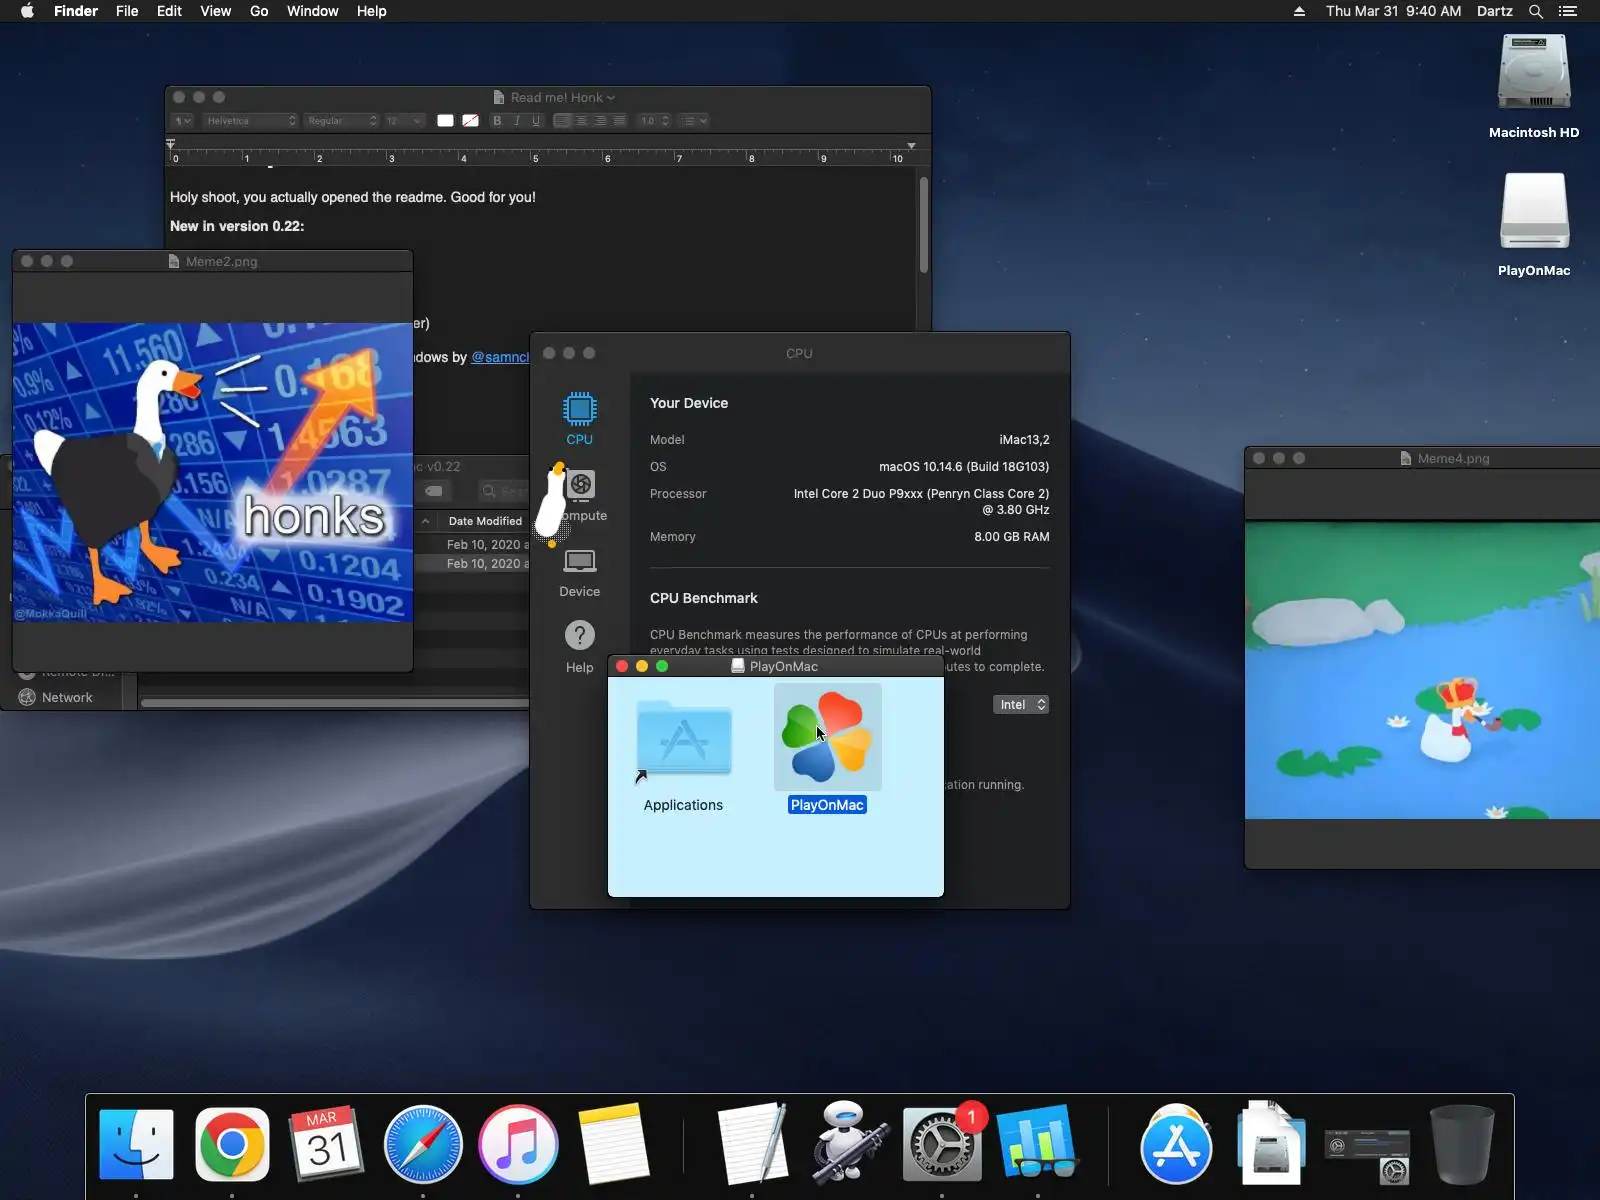
Task: Select the CPU tab in the benchmark sidebar
Action: coord(579,418)
